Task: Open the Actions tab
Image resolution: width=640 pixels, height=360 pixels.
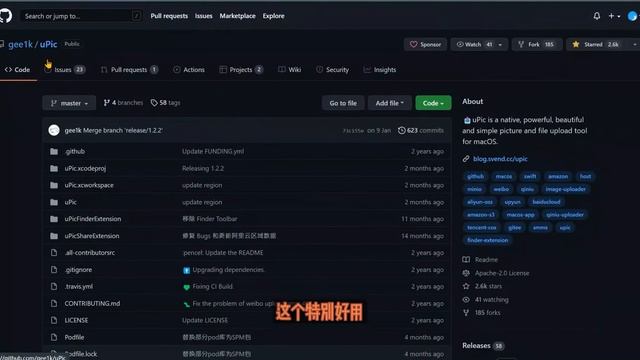Action: 189,70
